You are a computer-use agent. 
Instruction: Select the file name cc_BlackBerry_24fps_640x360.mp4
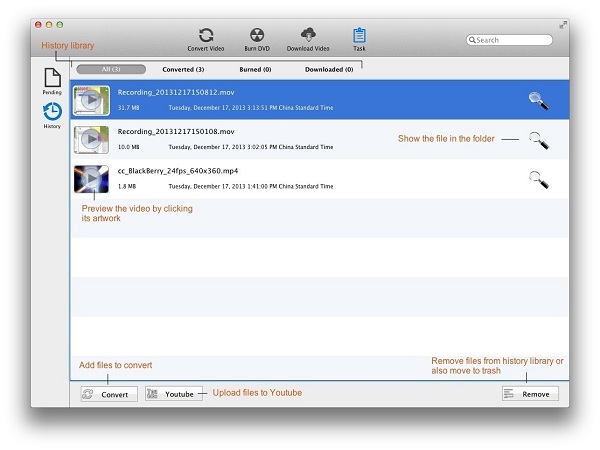[x=178, y=171]
